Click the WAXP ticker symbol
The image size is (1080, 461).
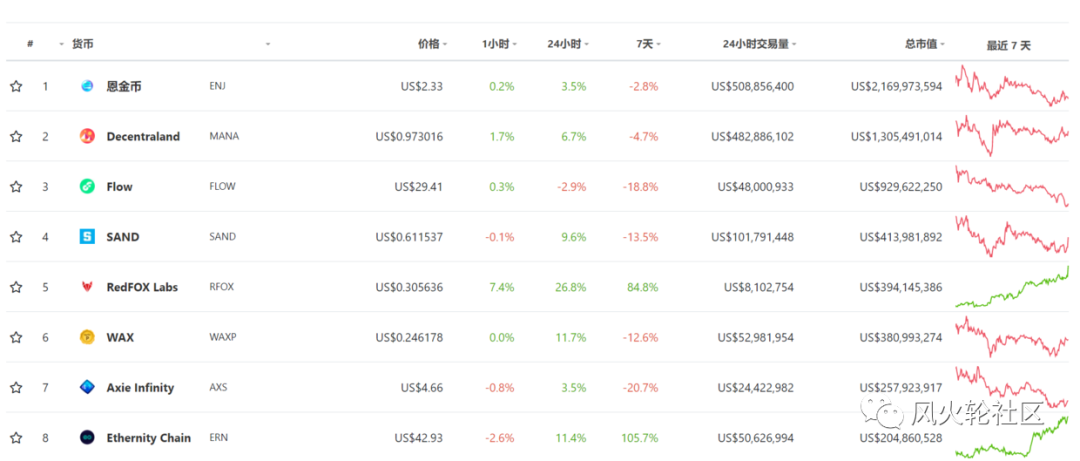coord(222,338)
